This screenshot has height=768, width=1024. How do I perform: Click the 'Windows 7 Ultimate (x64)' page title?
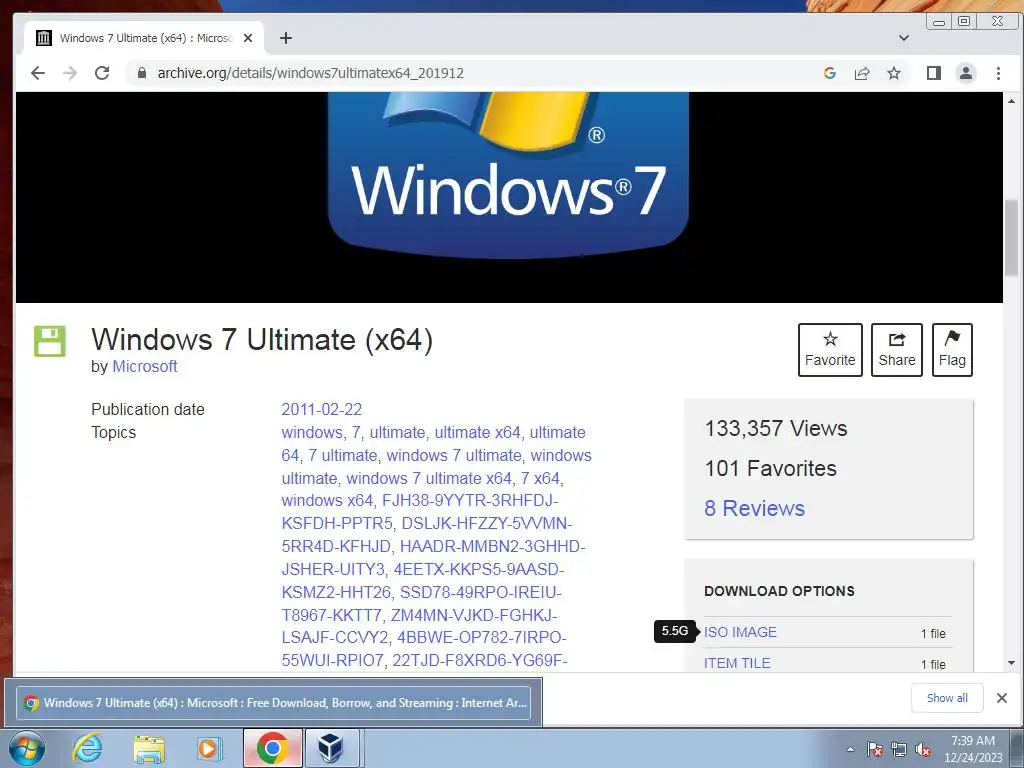coord(262,340)
